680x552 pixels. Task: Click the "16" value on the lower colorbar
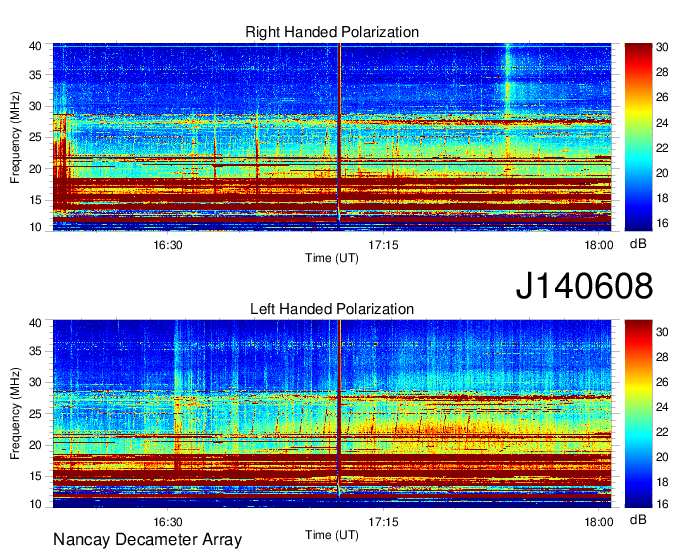(x=662, y=504)
